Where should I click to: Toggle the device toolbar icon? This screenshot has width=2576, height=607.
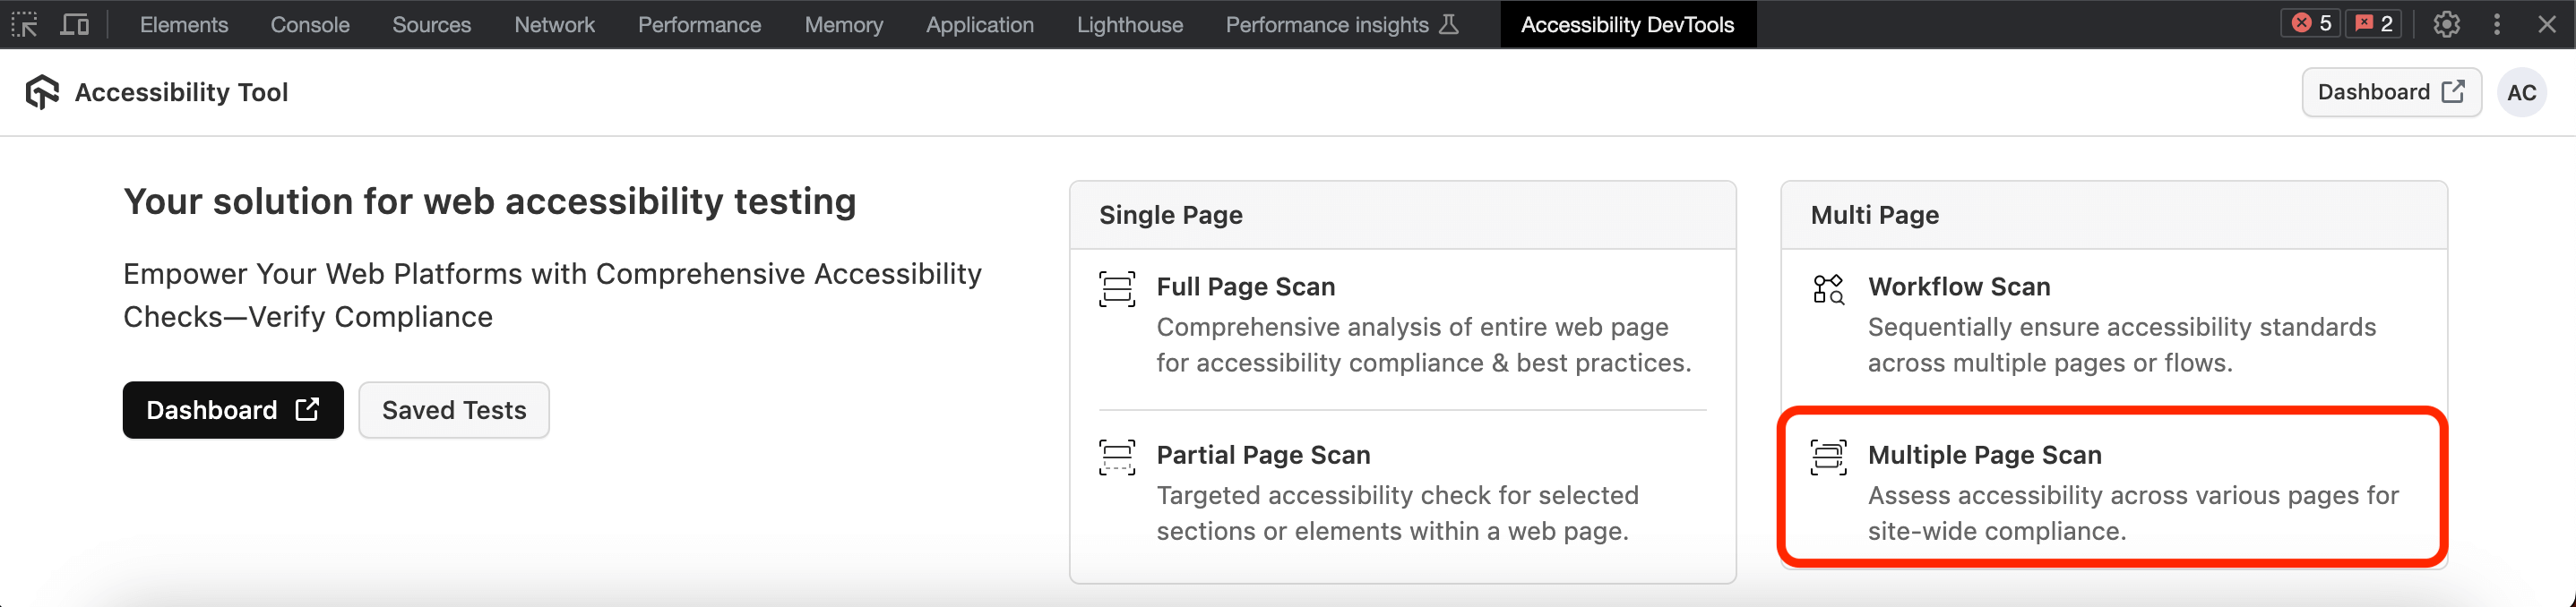pos(74,24)
